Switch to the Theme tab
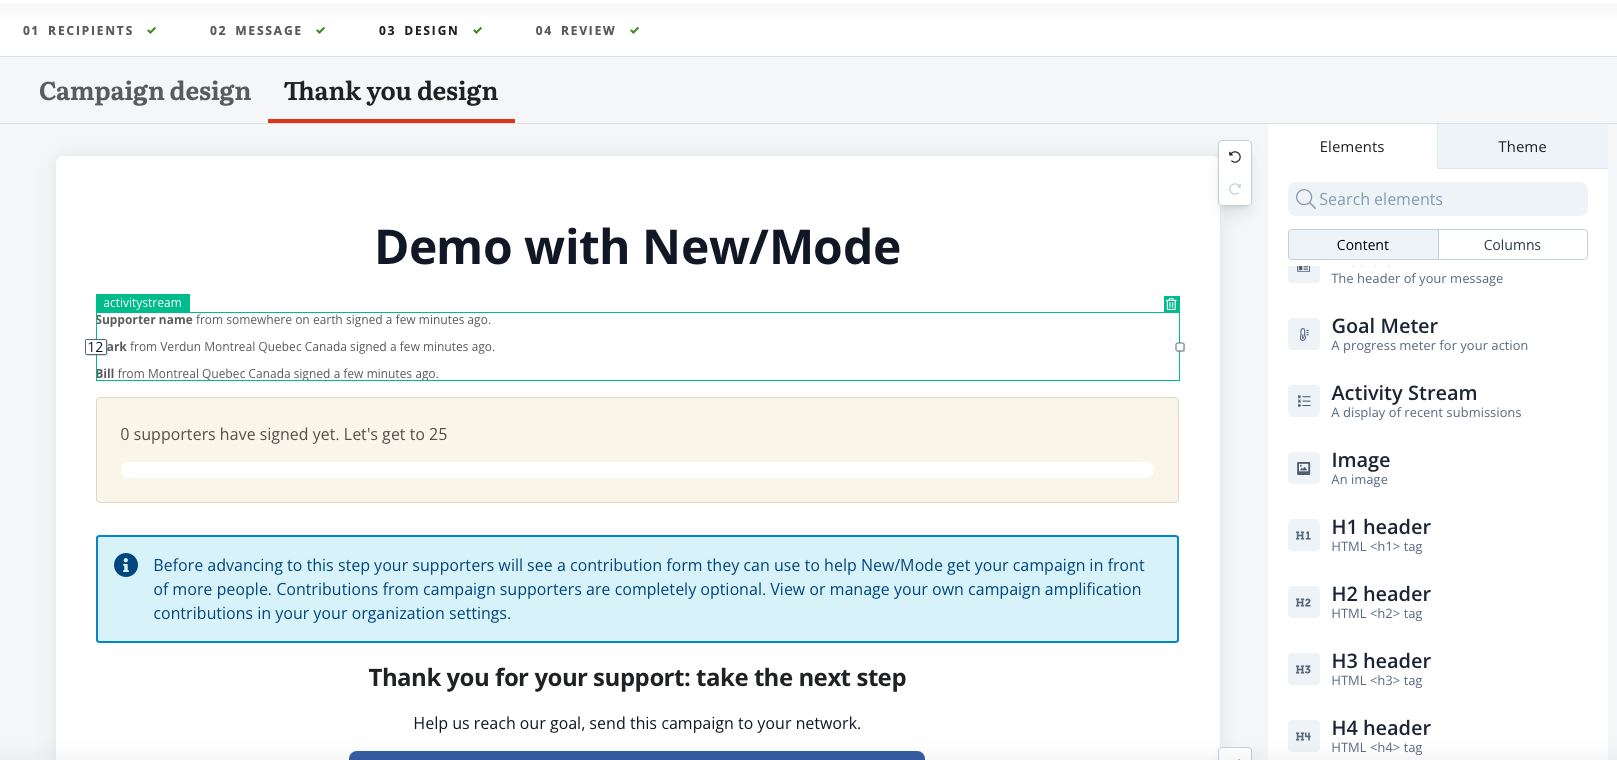This screenshot has height=760, width=1617. click(1521, 147)
